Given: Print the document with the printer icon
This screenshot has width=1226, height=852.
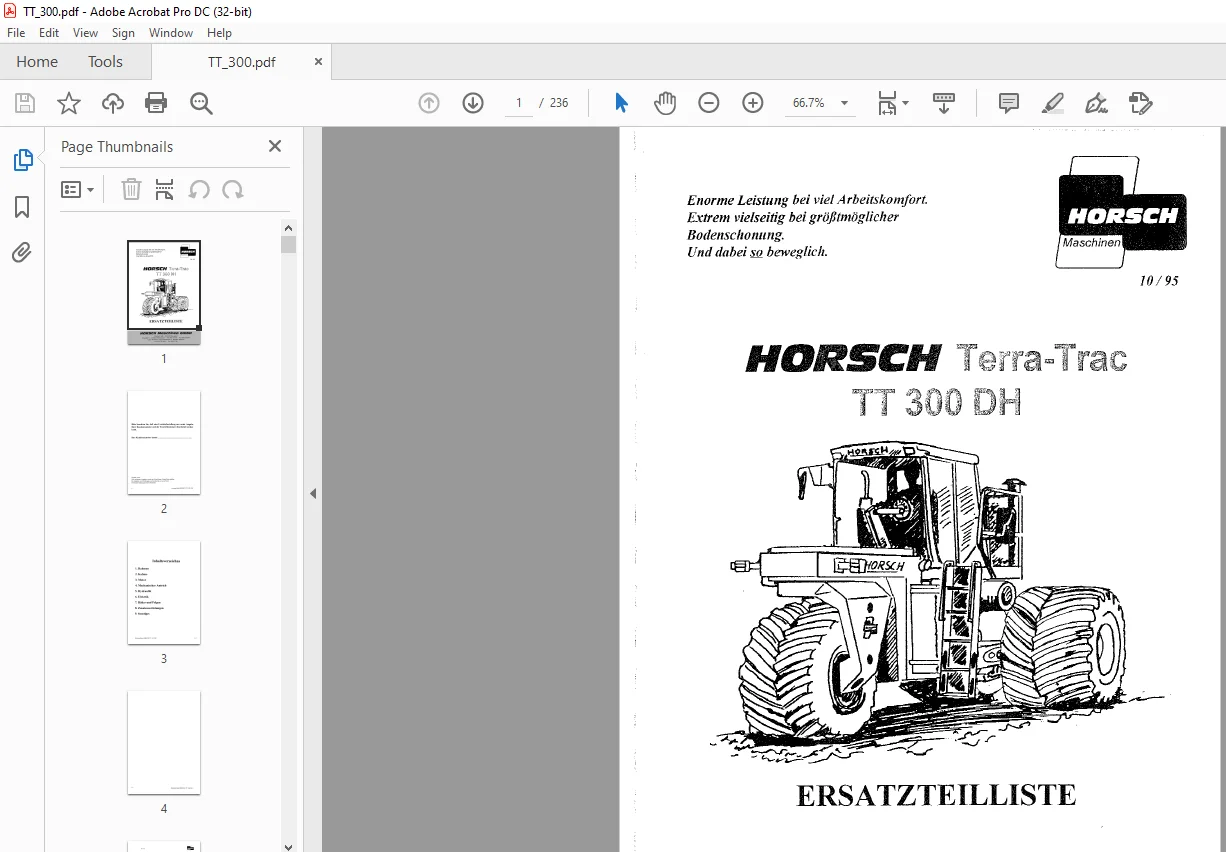Looking at the screenshot, I should point(156,103).
